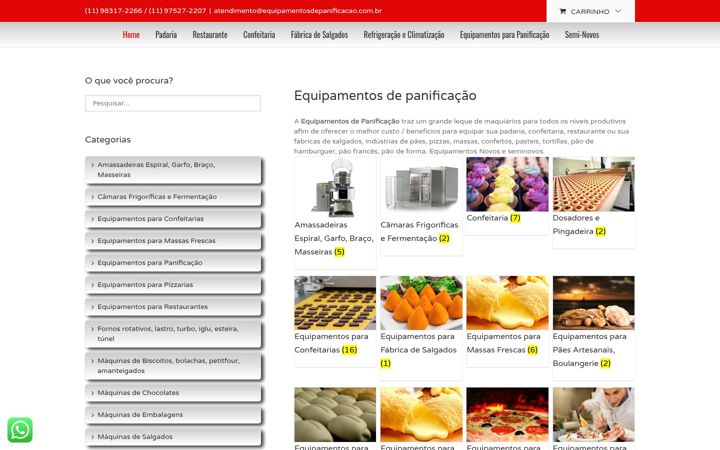Viewport: 720px width, 450px height.
Task: Open Câmaras Frigoríficas e Fermentação sidebar category
Action: tap(173, 197)
